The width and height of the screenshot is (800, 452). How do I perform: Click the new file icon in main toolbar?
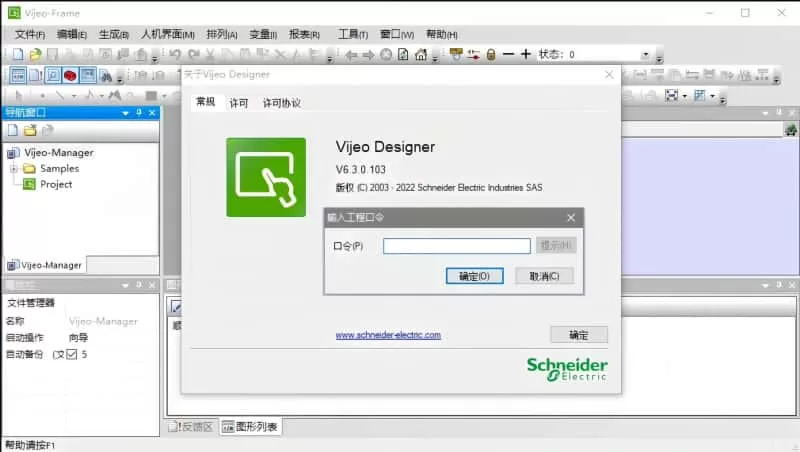(x=20, y=54)
